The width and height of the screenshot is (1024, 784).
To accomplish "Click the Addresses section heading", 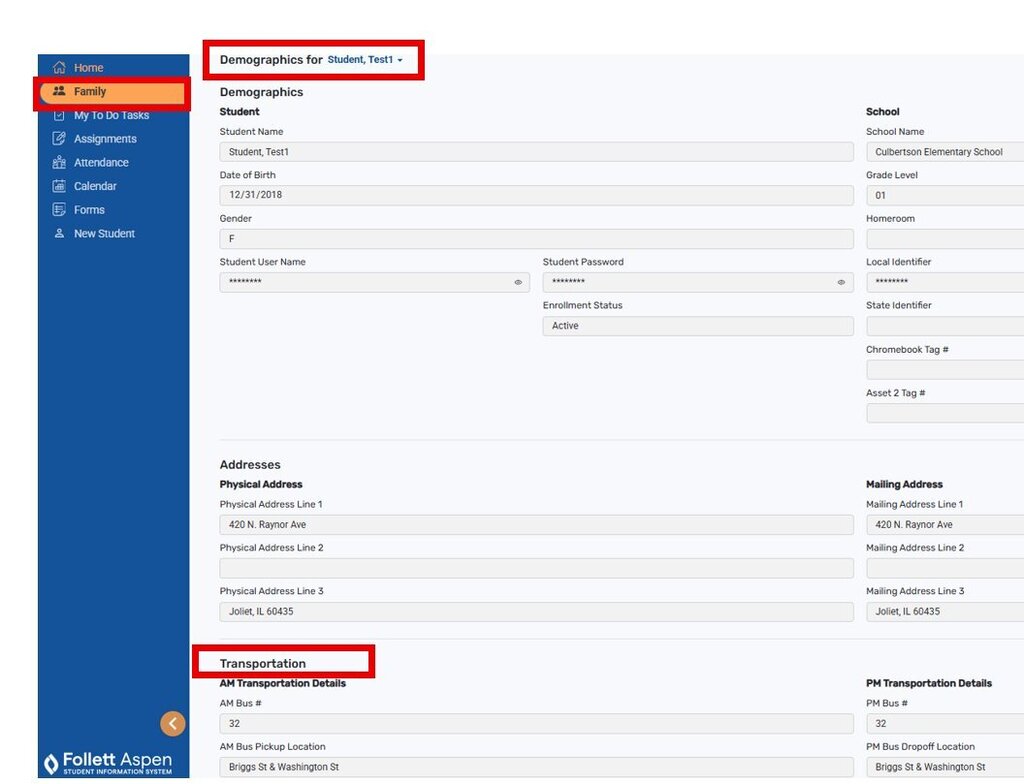I will [250, 465].
